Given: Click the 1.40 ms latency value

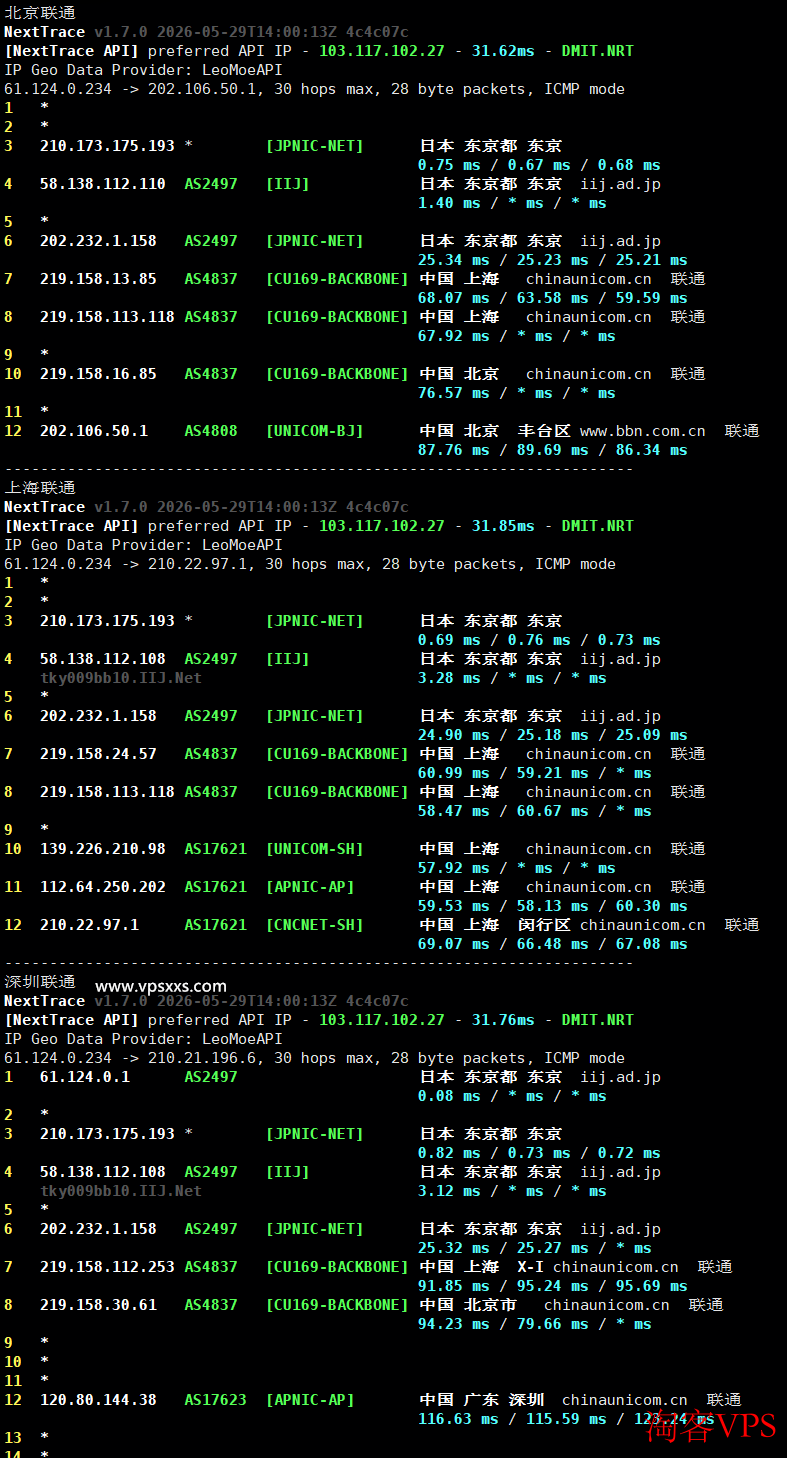Looking at the screenshot, I should (449, 203).
